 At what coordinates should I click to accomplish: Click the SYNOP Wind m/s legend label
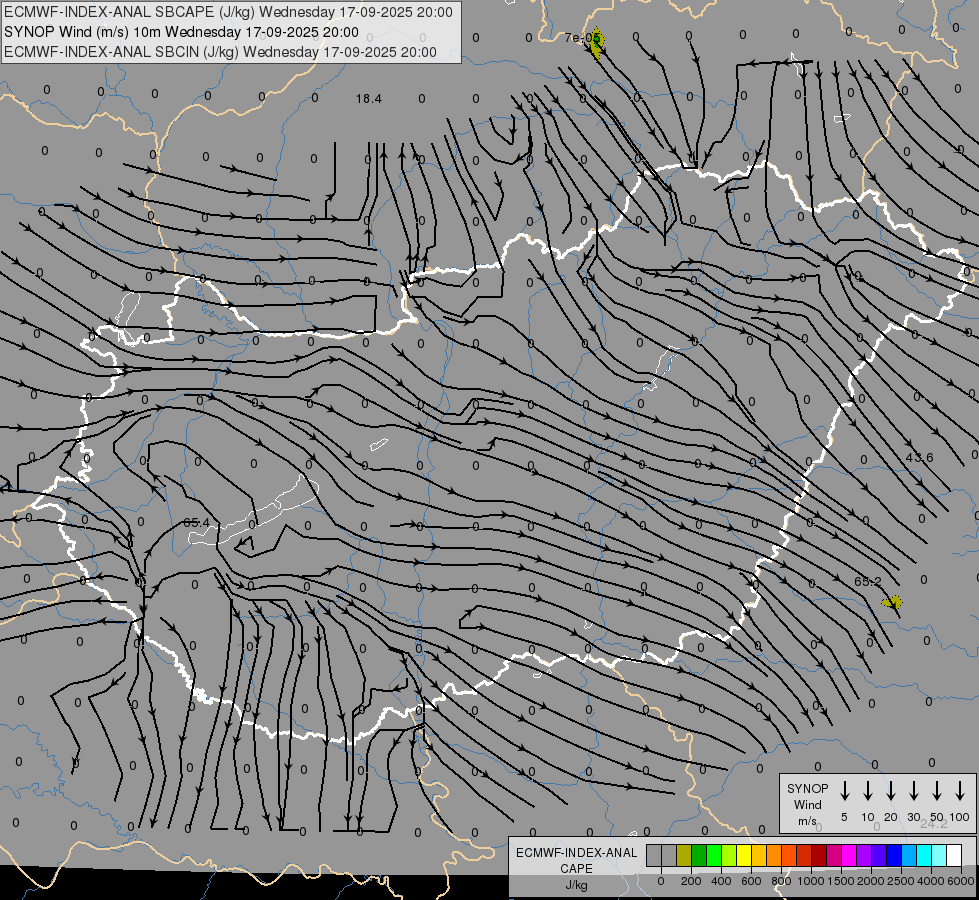coord(808,804)
